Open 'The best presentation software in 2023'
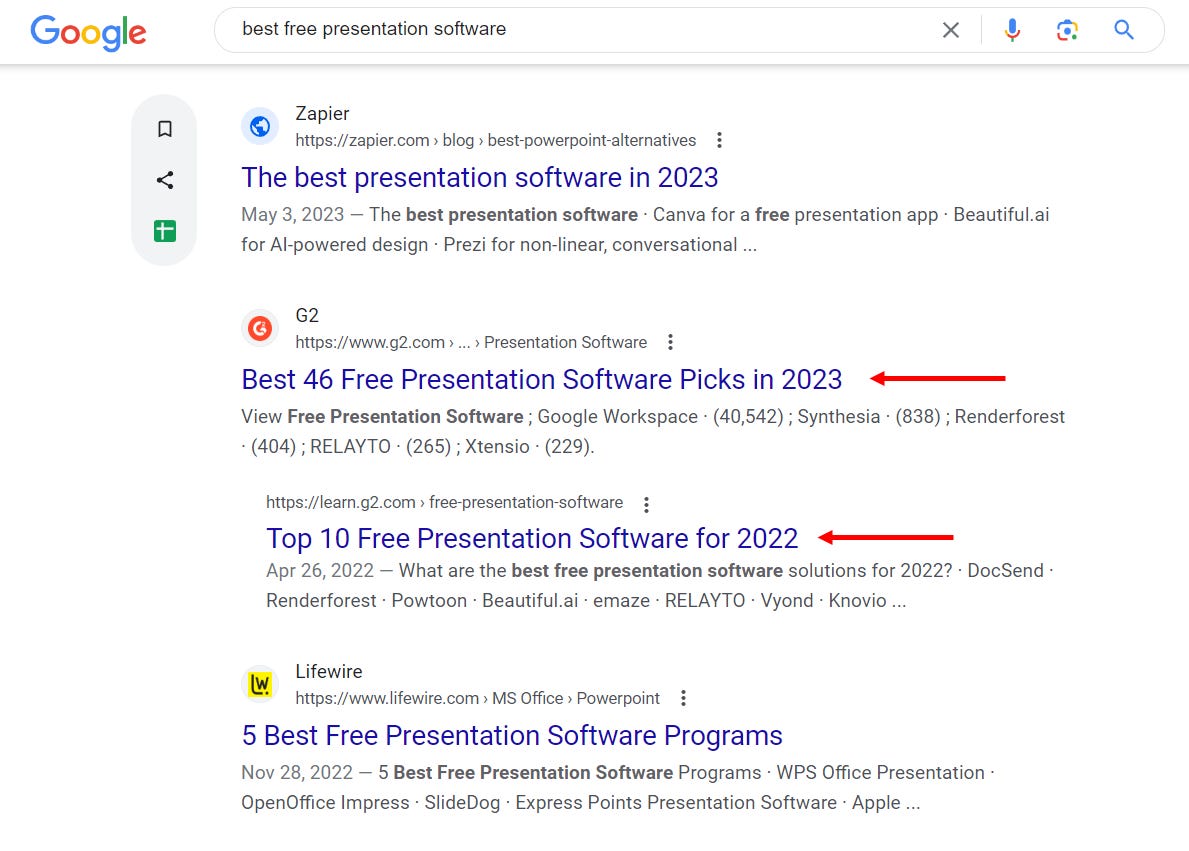The width and height of the screenshot is (1189, 851). click(479, 177)
